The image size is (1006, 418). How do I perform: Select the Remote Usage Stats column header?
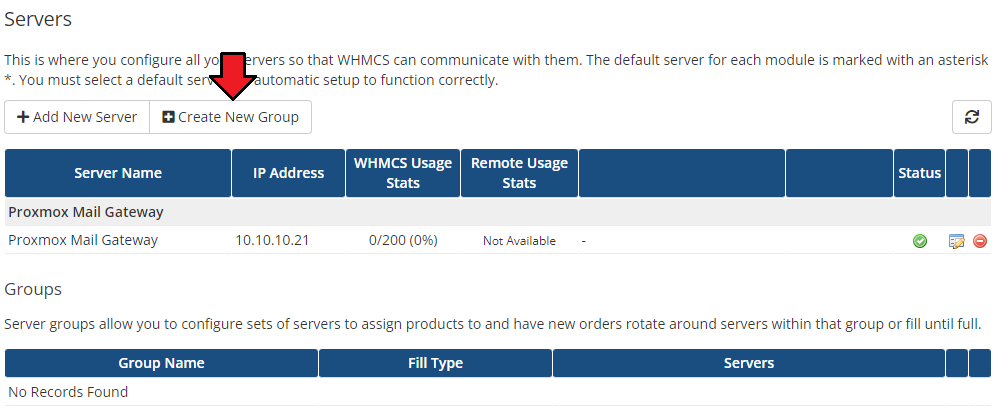coord(519,173)
